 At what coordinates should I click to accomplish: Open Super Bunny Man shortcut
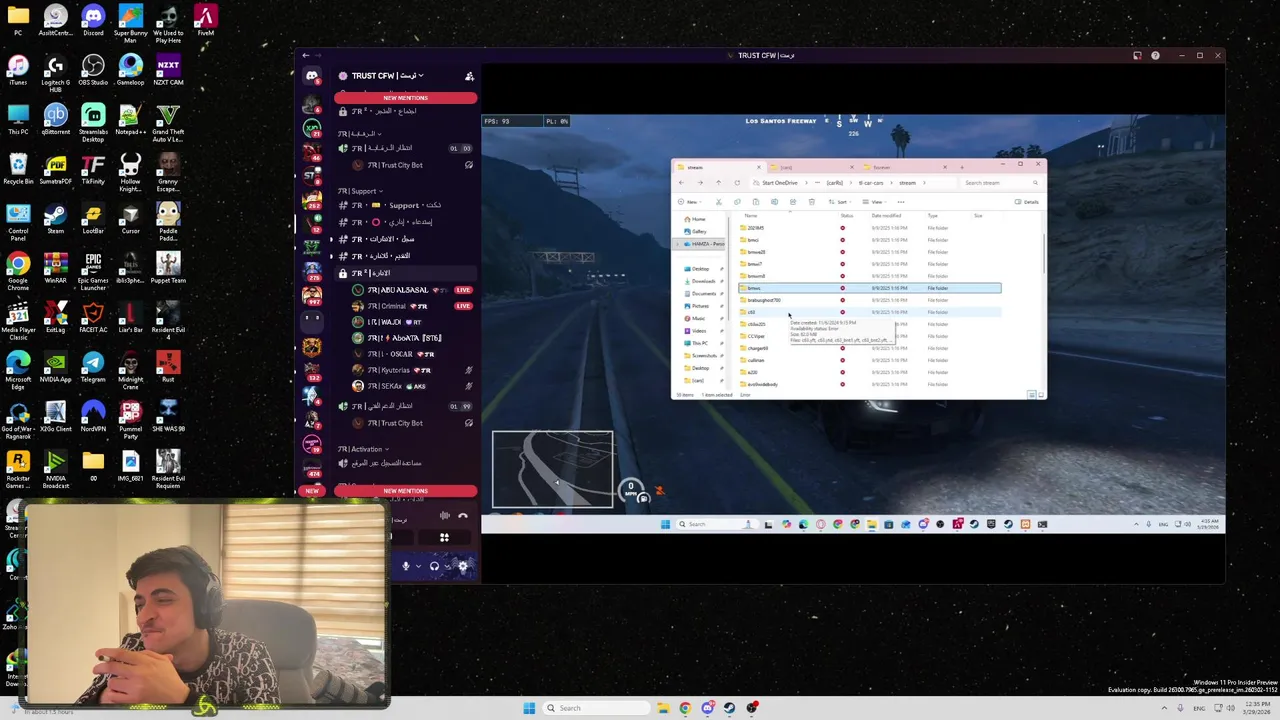(x=130, y=25)
